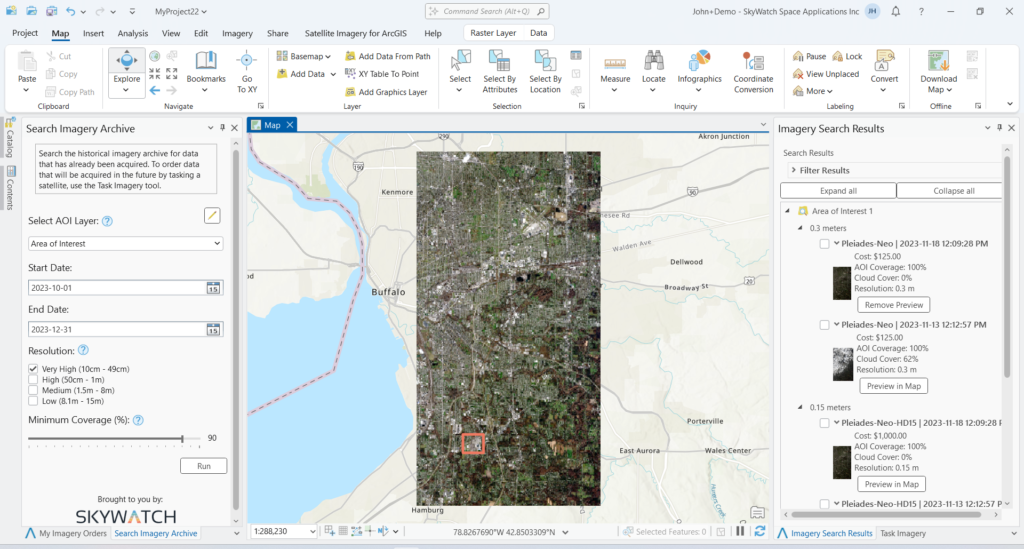Image resolution: width=1024 pixels, height=549 pixels.
Task: Enable the Medium (1.5m - 8m) resolution checkbox
Action: point(34,390)
